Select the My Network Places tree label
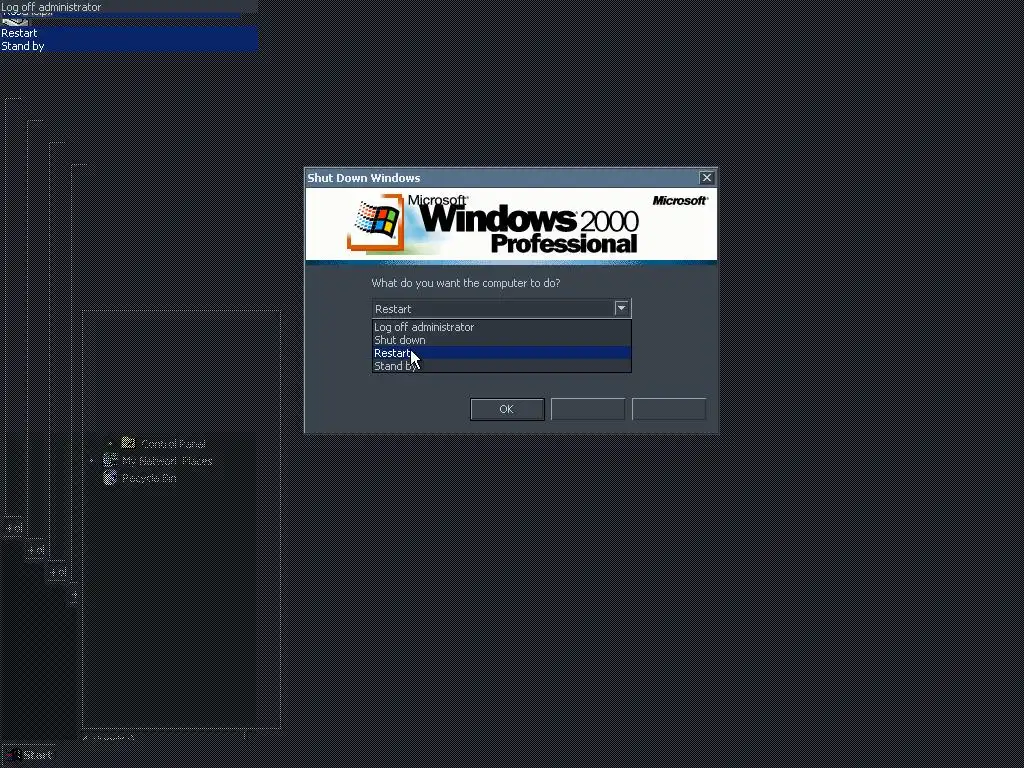Viewport: 1024px width, 768px height. pos(167,461)
